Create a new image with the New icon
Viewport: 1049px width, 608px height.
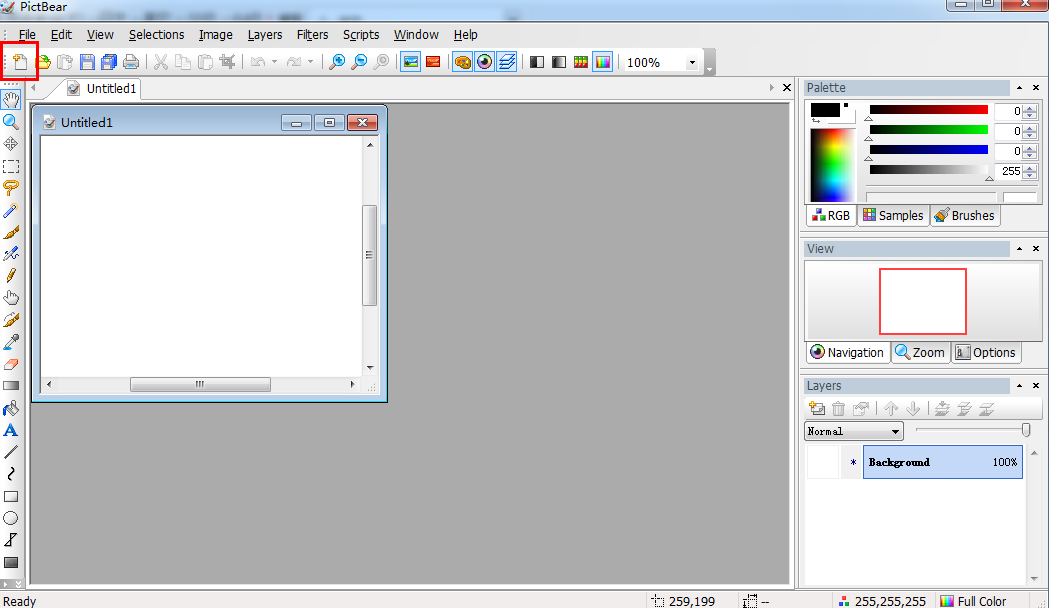20,62
